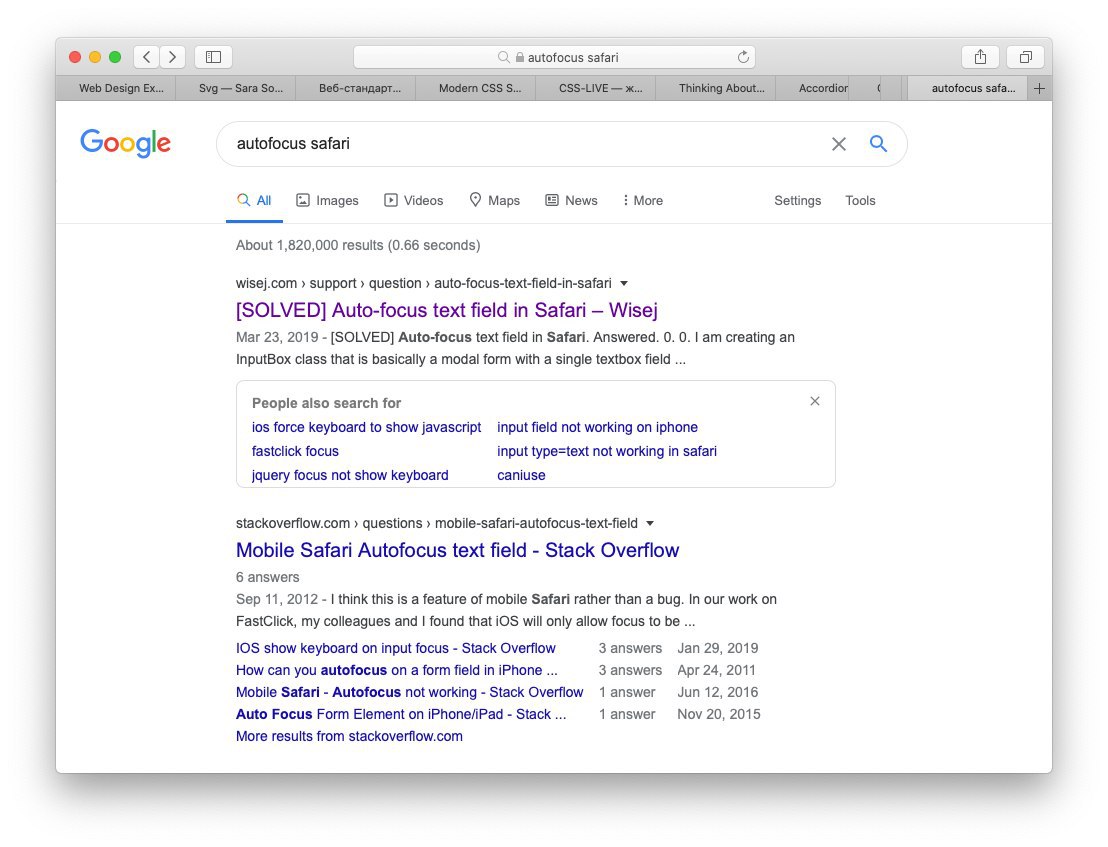Open the Settings menu
Viewport: 1108px width, 847px height.
798,201
